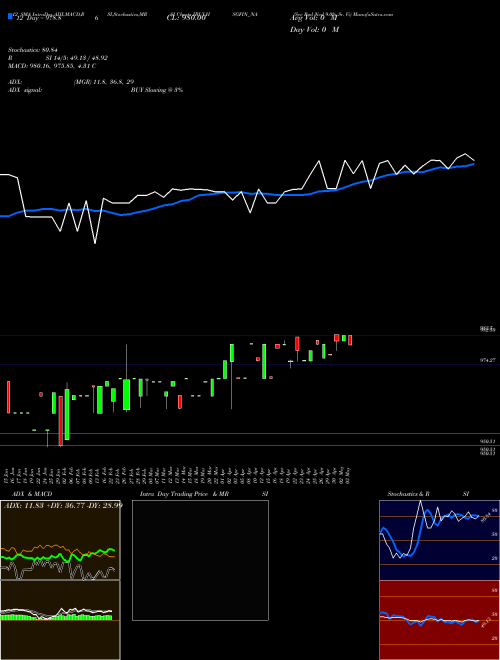Click the last red candlestick on the chart
The width and height of the screenshot is (500, 660).
pyautogui.click(x=350, y=340)
